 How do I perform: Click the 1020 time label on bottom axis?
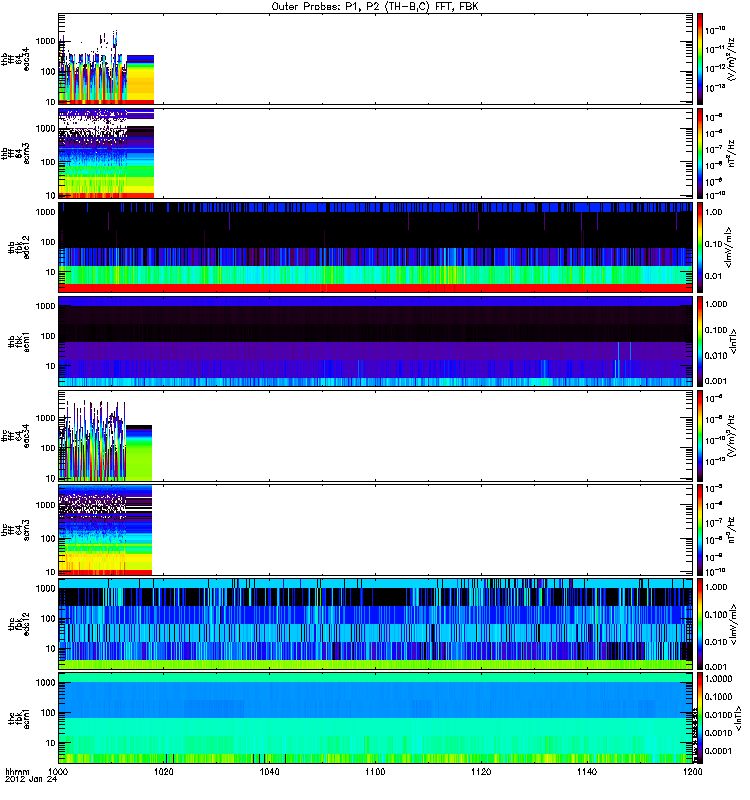tap(163, 772)
